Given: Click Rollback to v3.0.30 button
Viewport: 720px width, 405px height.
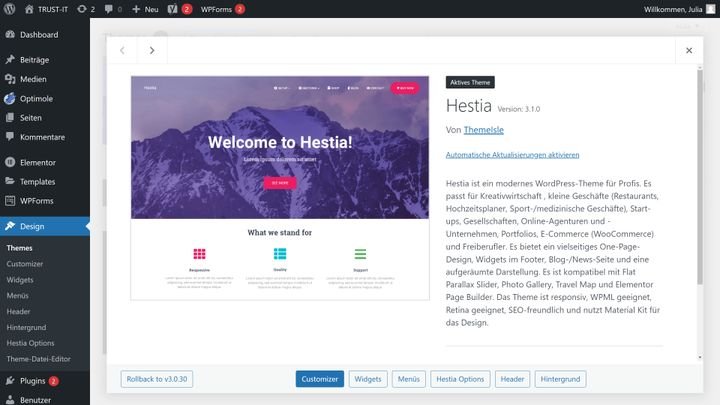Looking at the screenshot, I should pos(157,379).
